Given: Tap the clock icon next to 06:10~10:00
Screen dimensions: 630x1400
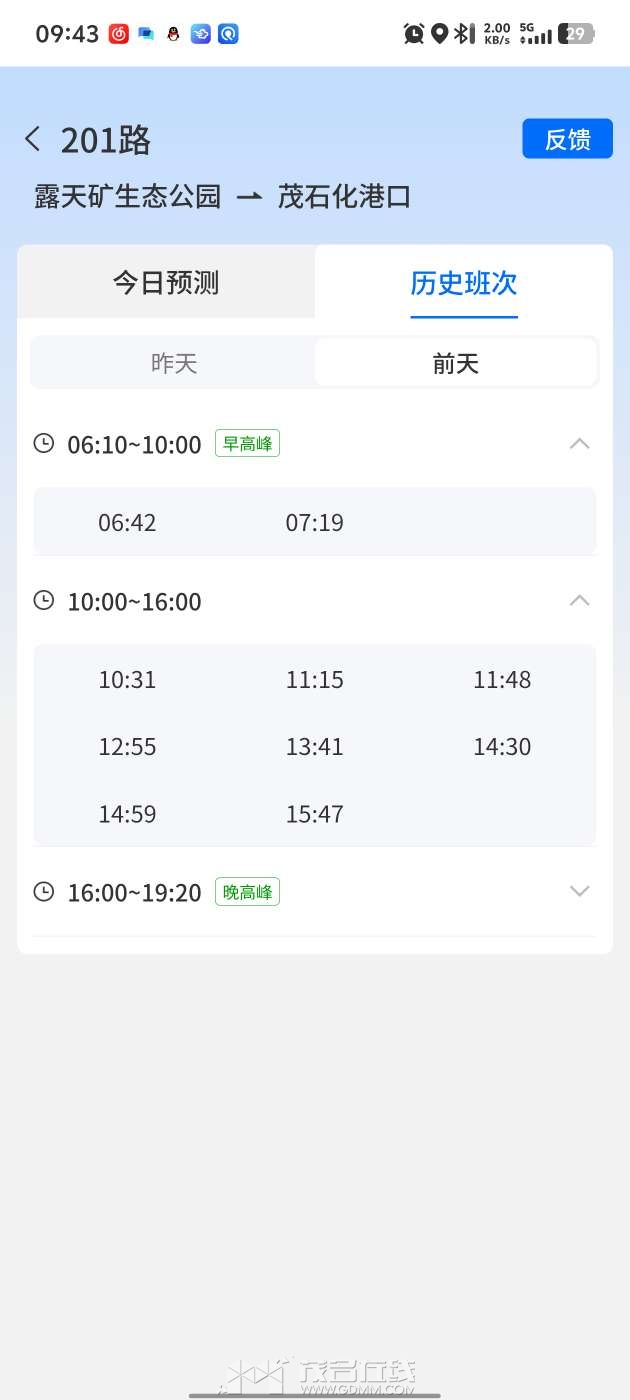Looking at the screenshot, I should 44,443.
